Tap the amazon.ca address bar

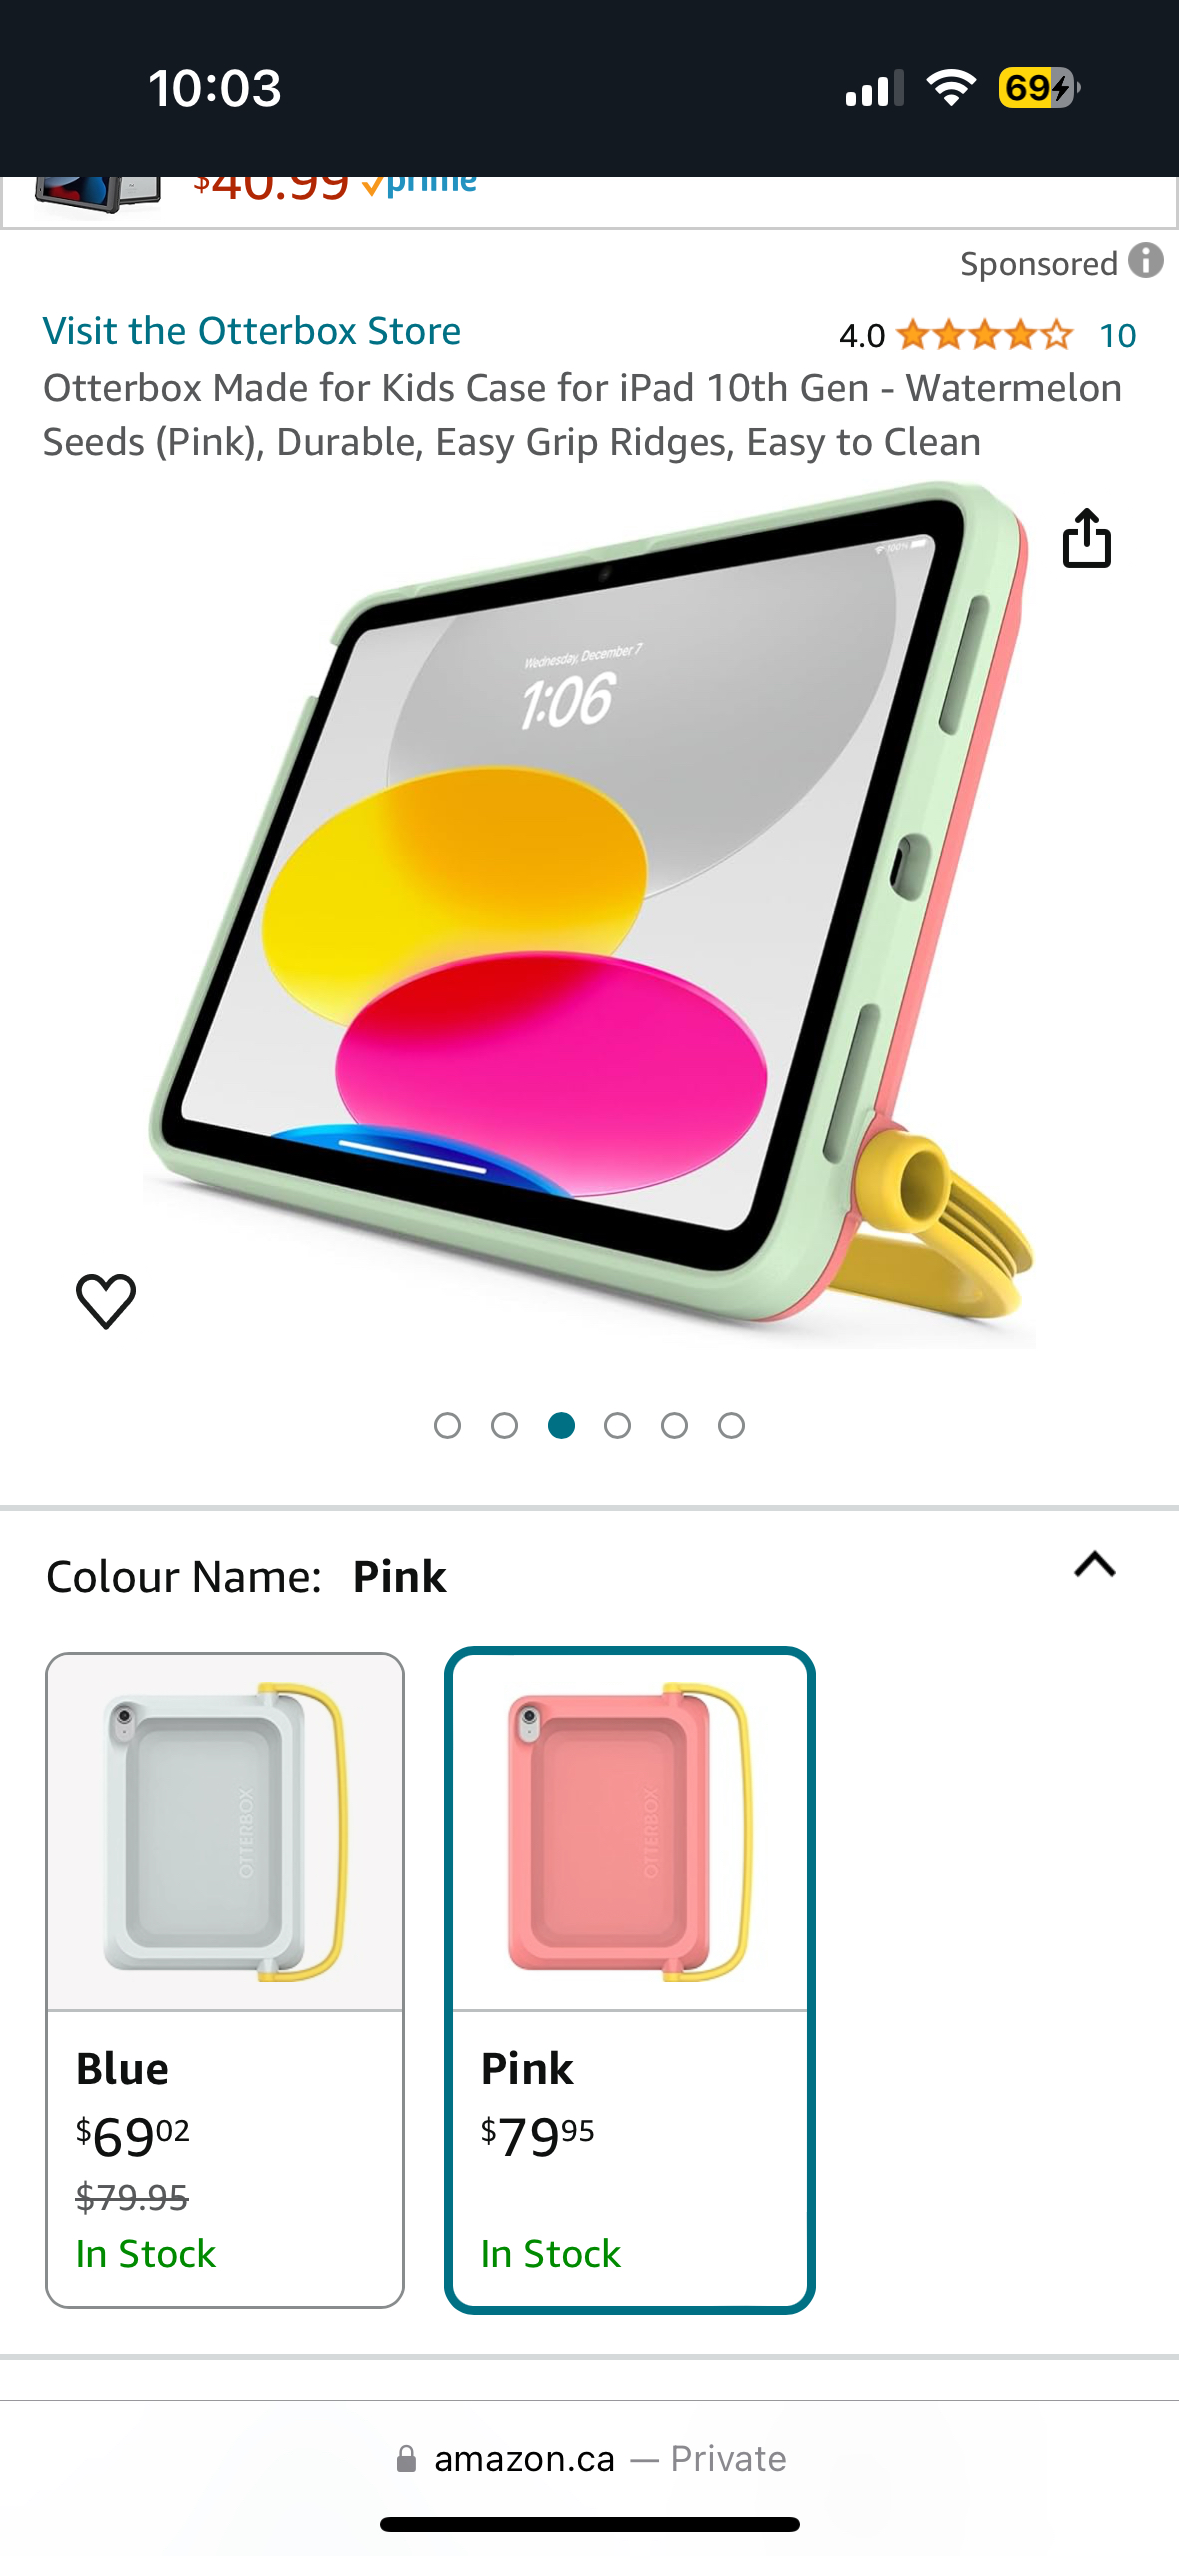[590, 2459]
